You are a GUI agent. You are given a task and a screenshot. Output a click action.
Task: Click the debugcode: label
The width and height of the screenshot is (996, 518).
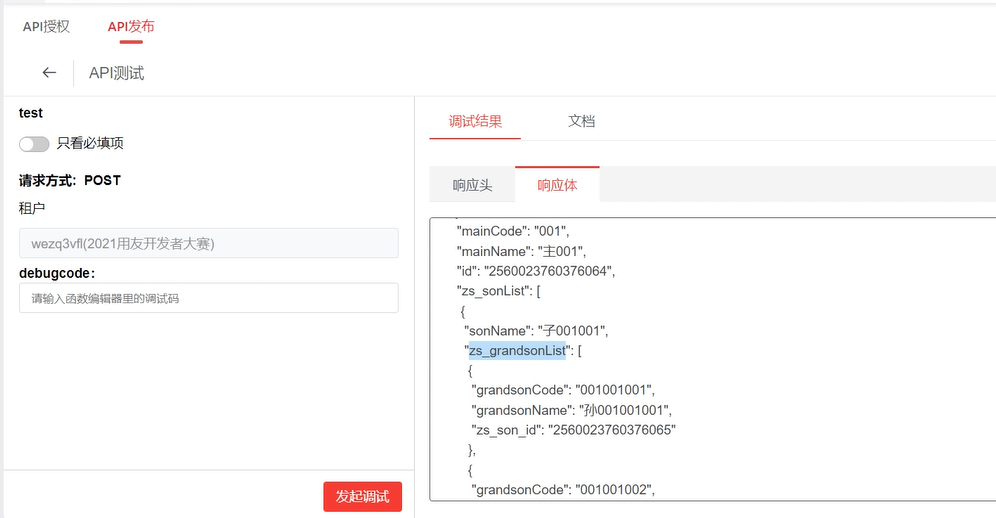57,273
